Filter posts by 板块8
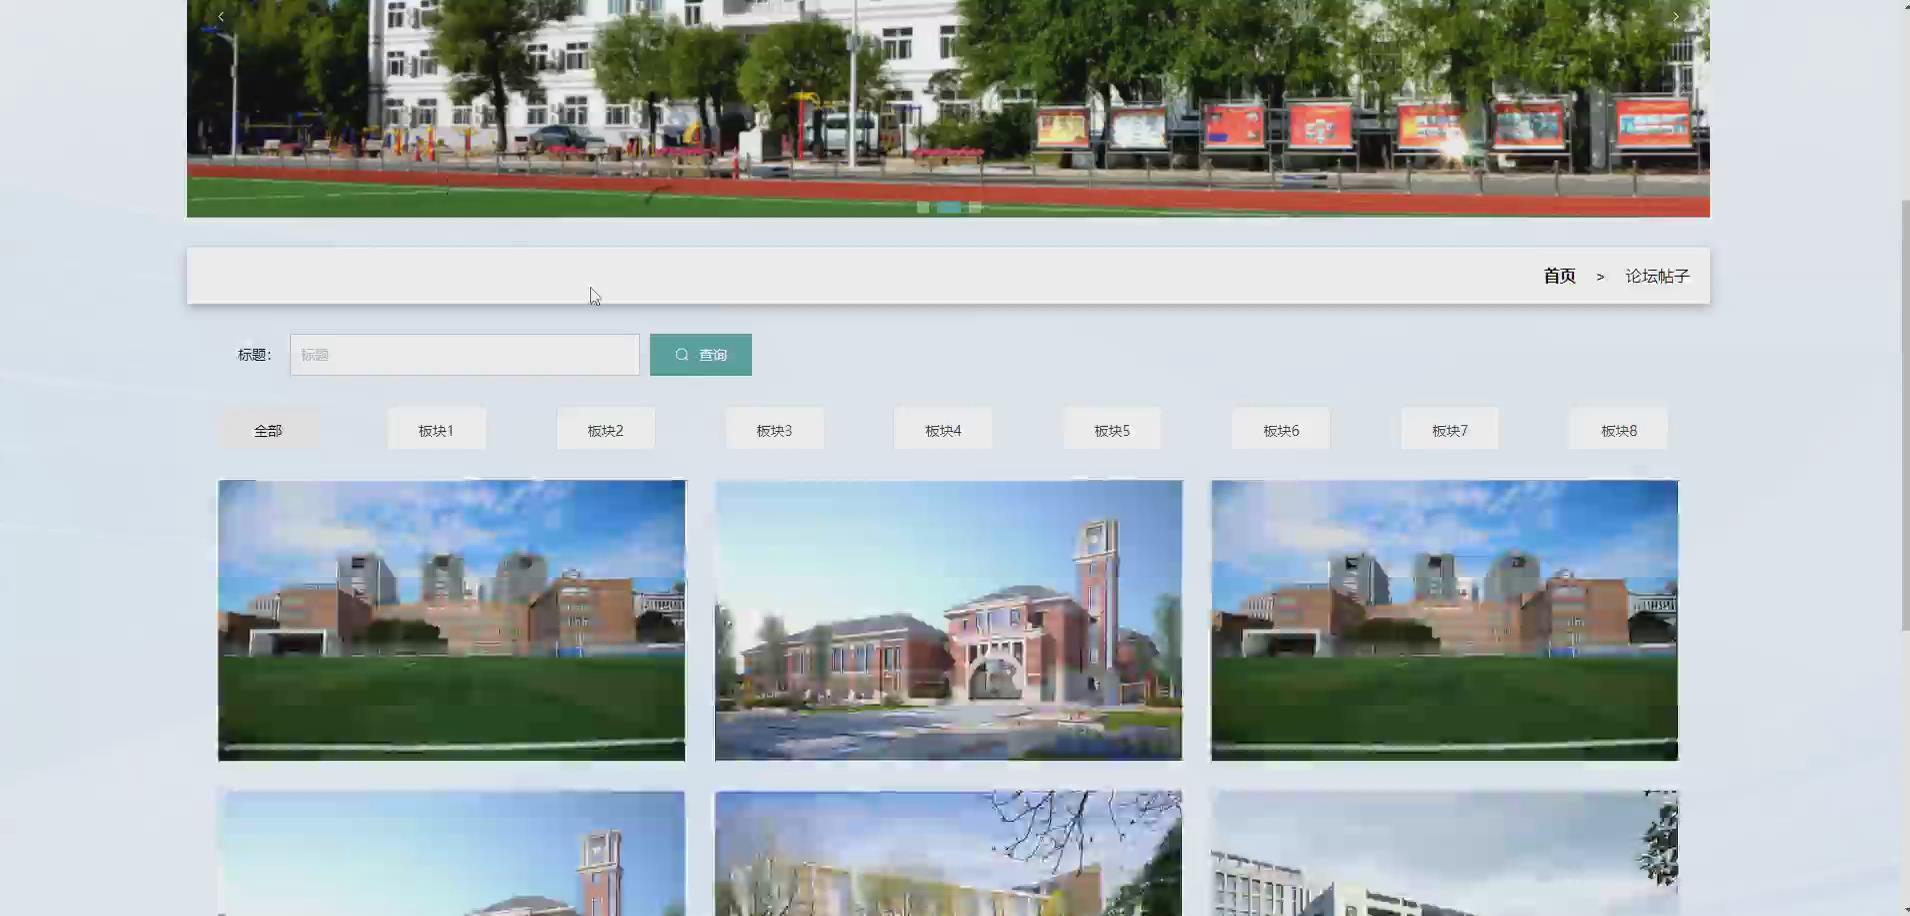 coord(1619,430)
